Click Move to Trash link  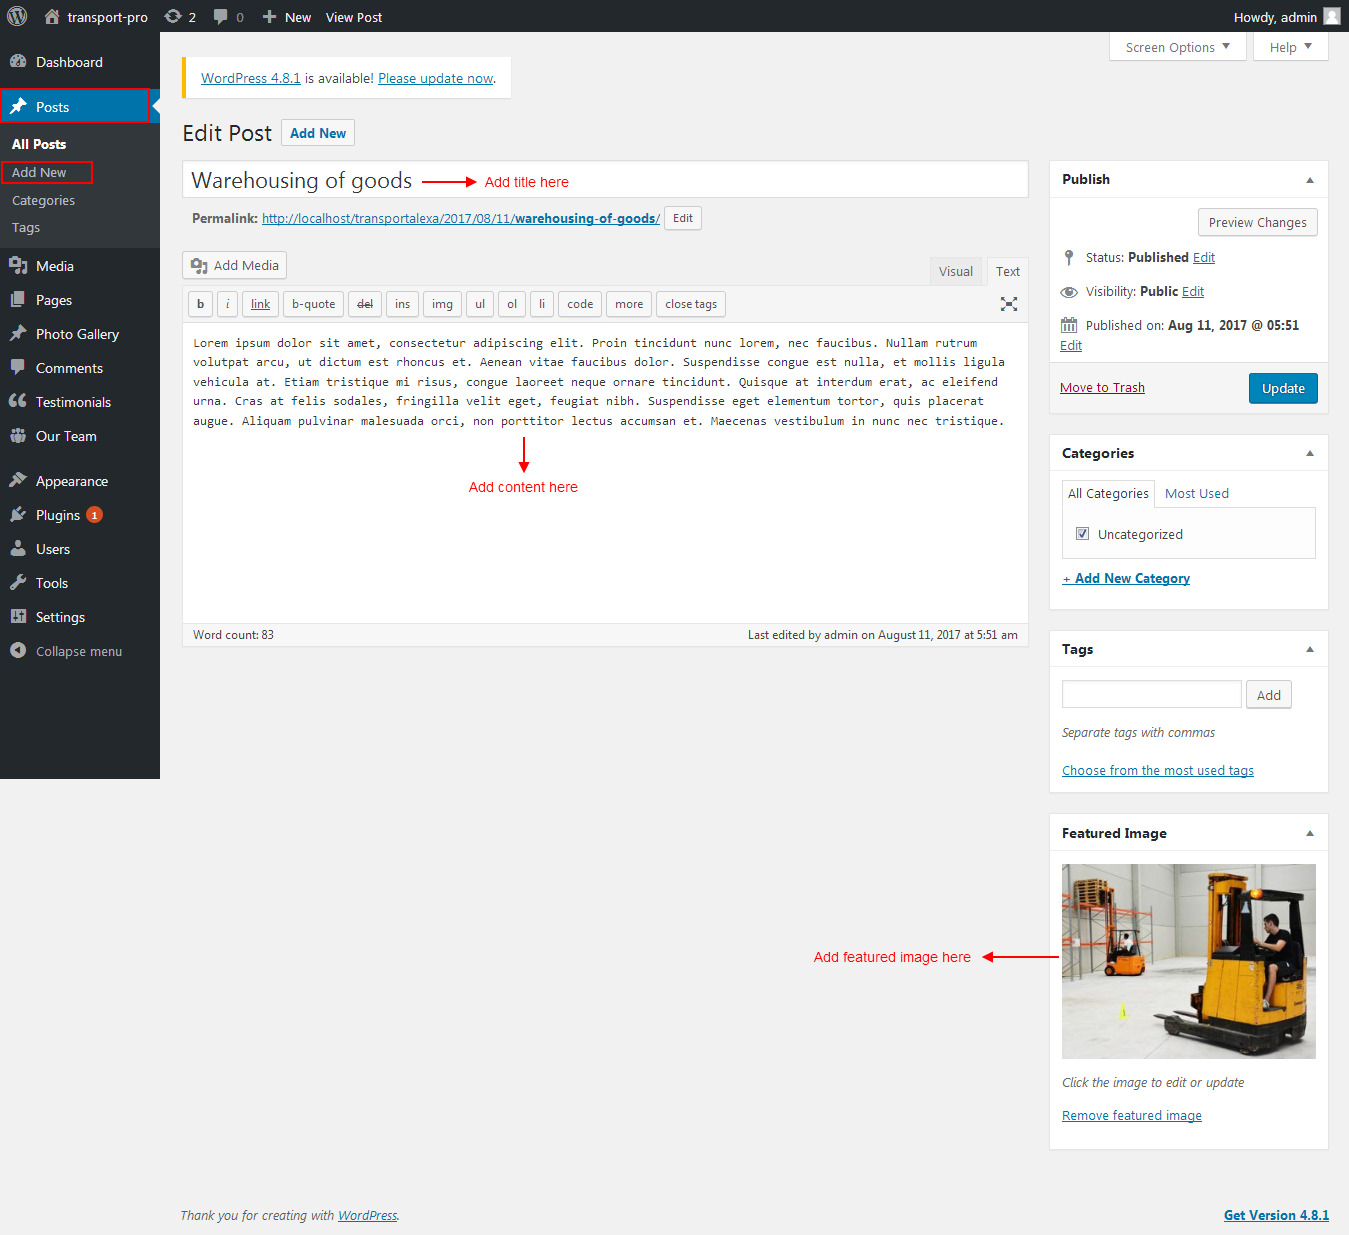coord(1102,388)
